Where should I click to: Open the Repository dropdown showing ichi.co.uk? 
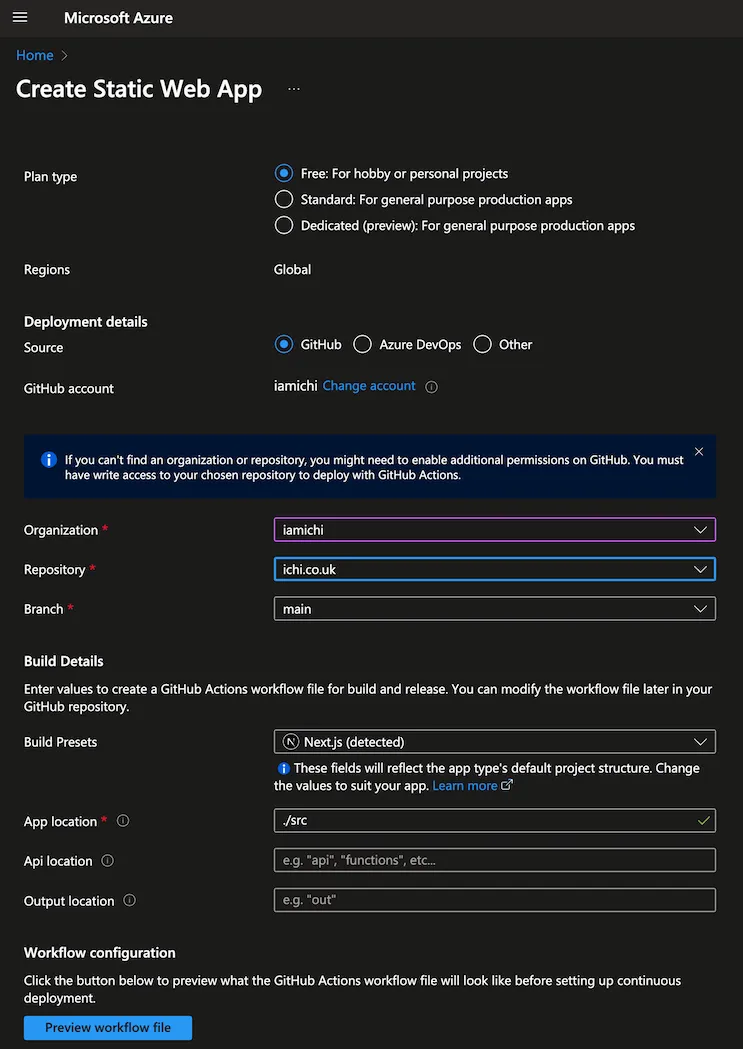point(495,569)
